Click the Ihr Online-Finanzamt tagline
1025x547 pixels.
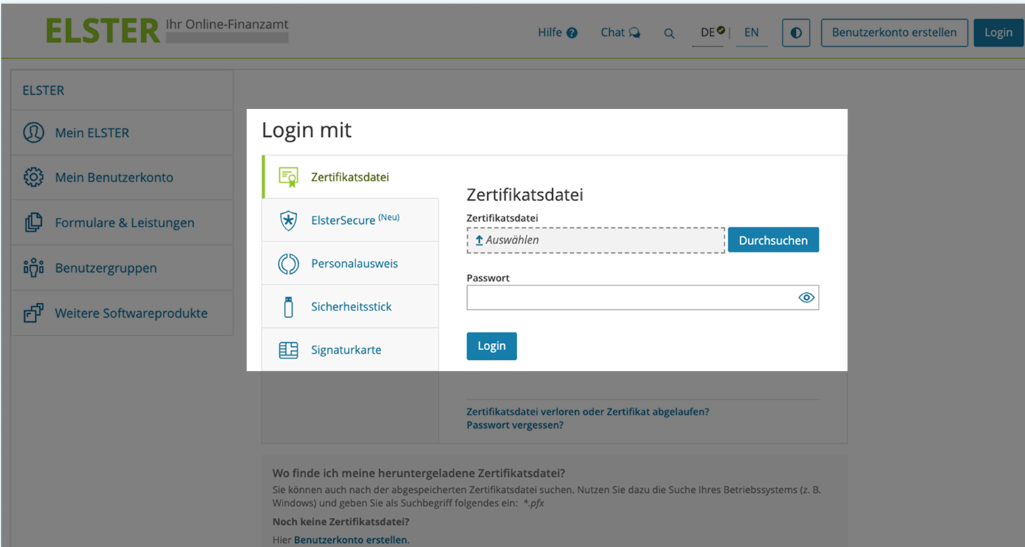point(227,24)
